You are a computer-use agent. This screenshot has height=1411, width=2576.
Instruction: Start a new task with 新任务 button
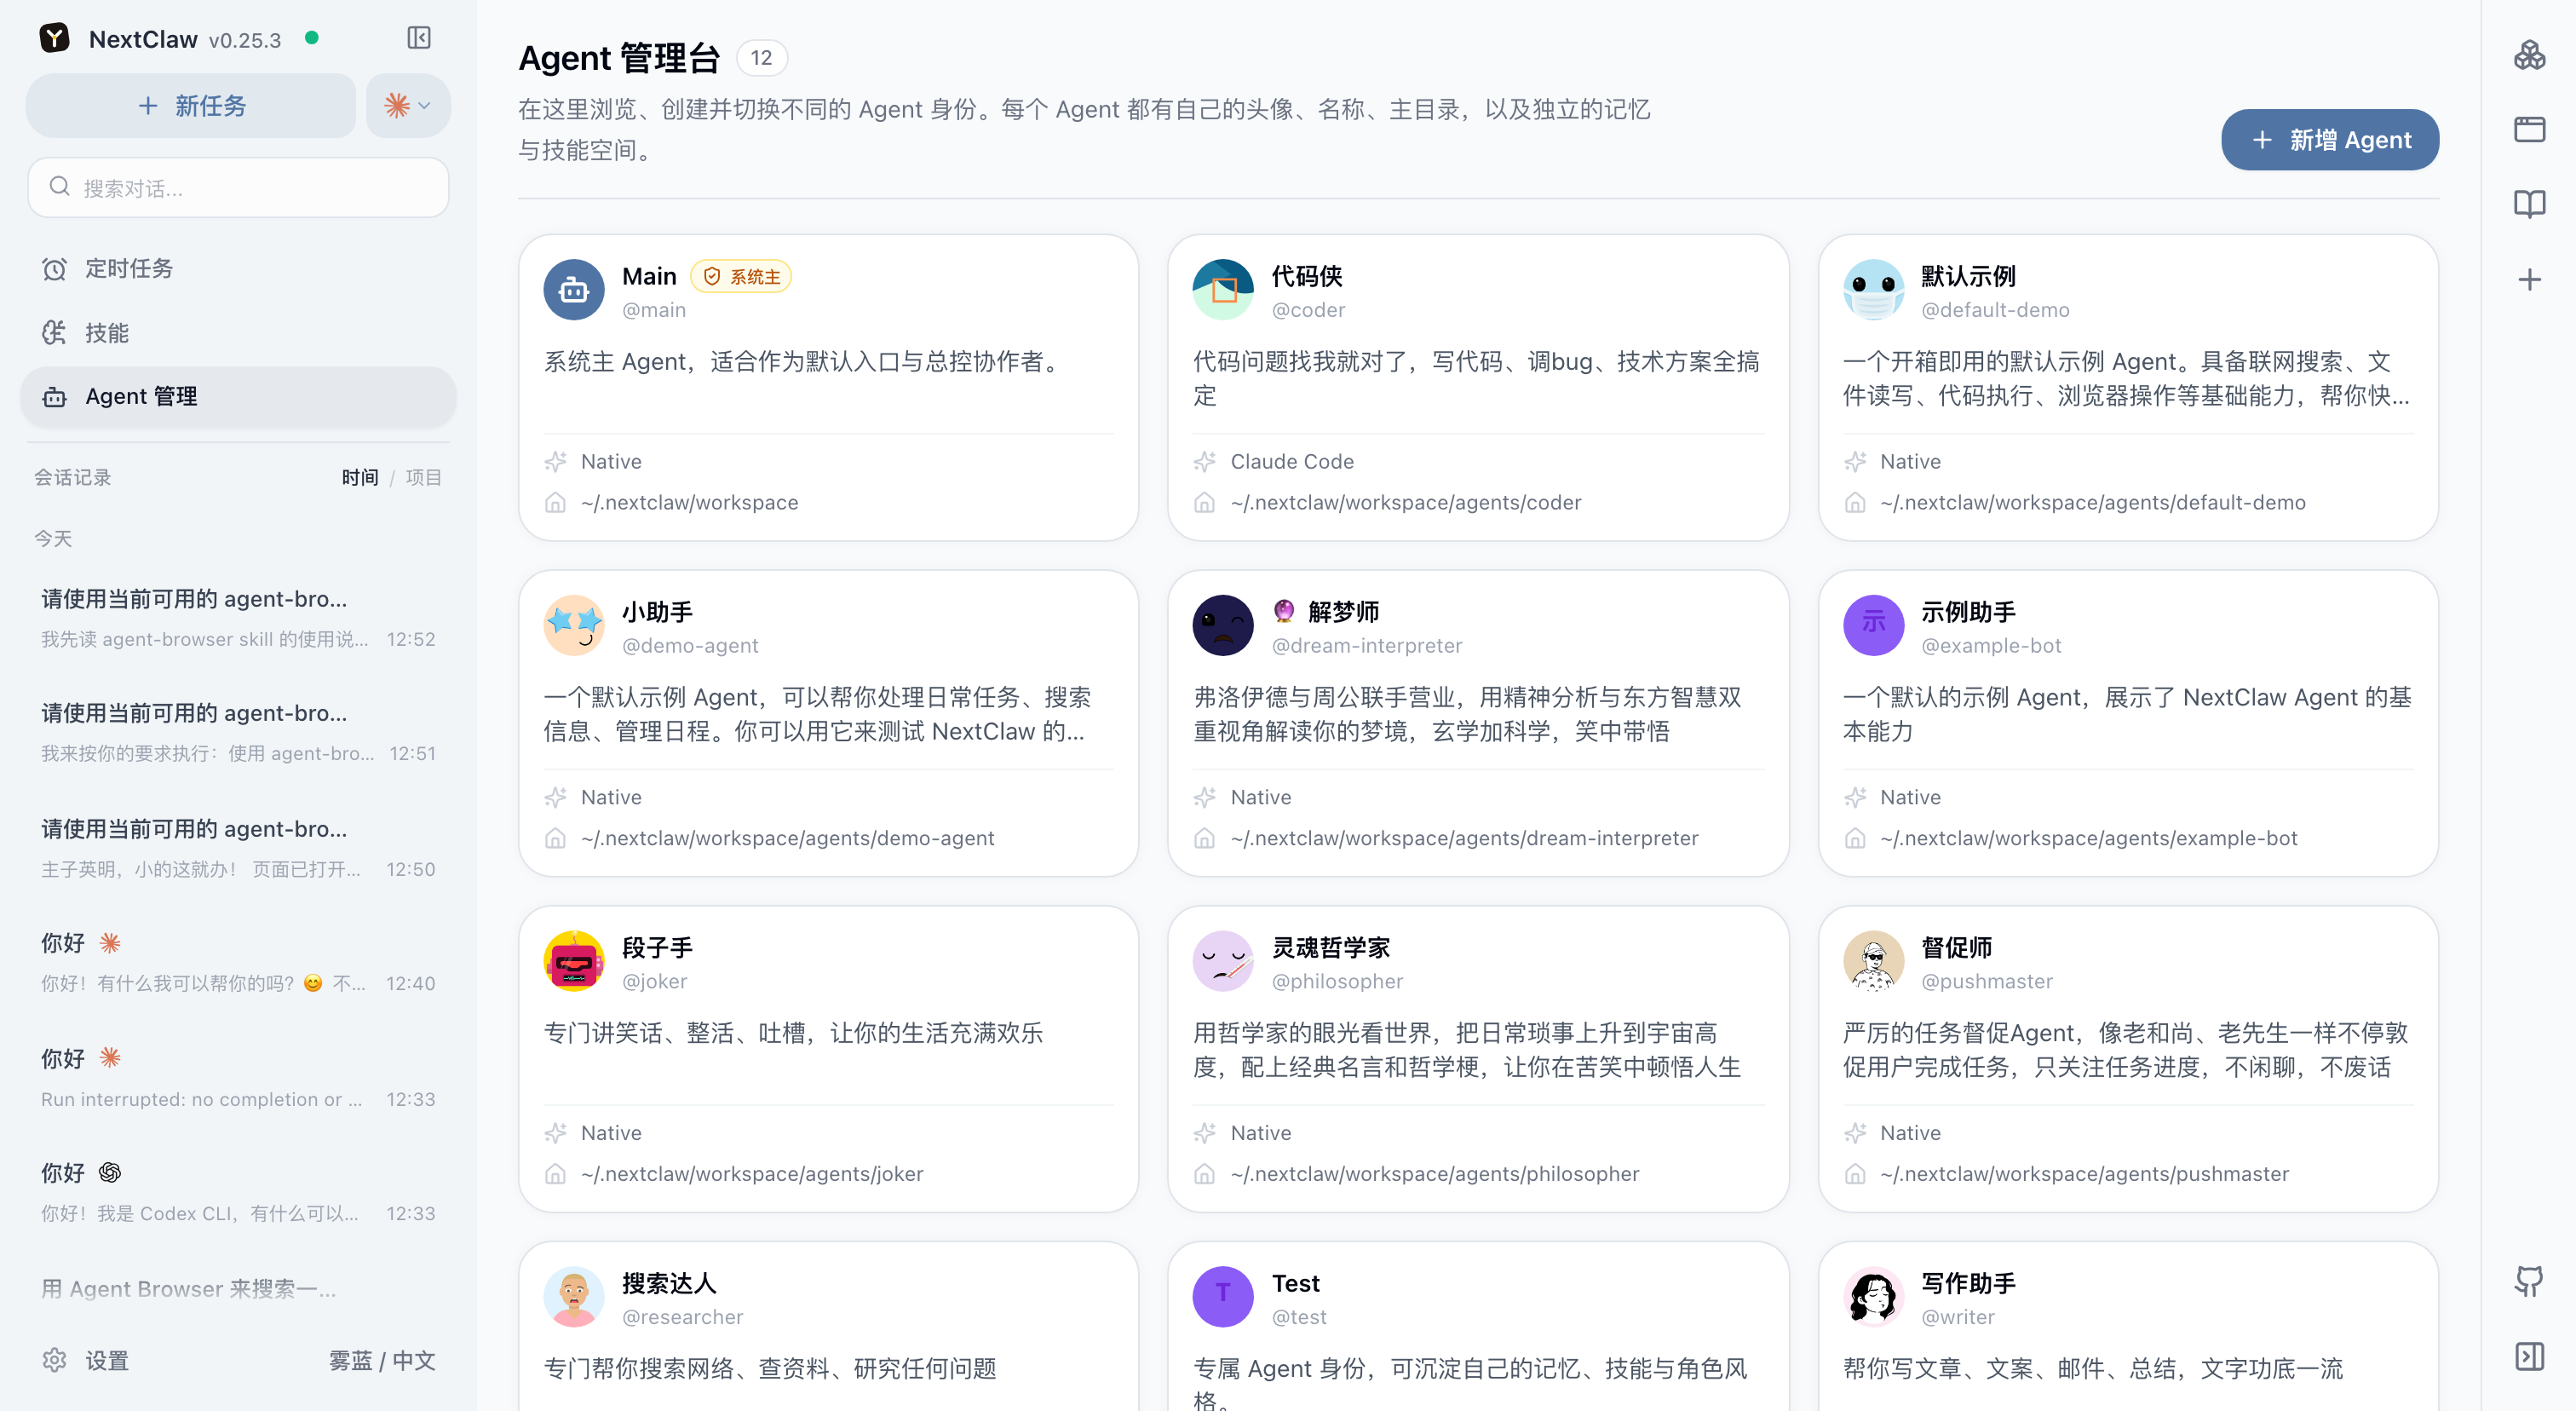point(191,105)
